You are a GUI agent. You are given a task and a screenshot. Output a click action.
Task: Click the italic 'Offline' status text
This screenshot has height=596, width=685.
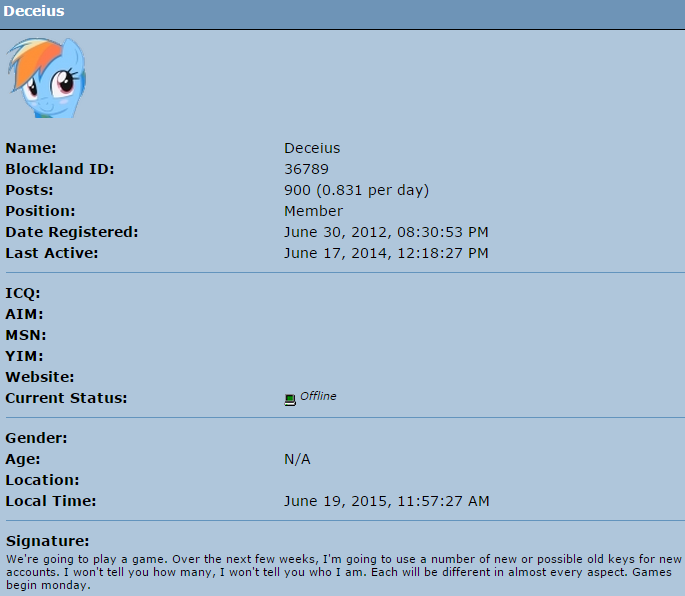(x=318, y=396)
